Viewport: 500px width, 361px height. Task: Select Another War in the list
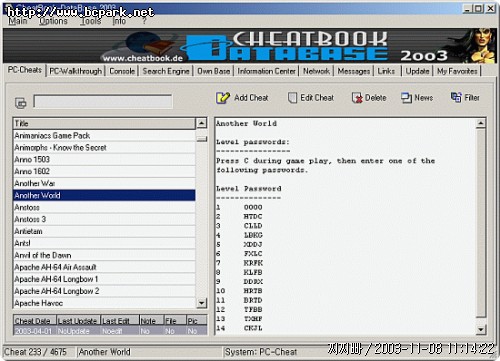(104, 184)
